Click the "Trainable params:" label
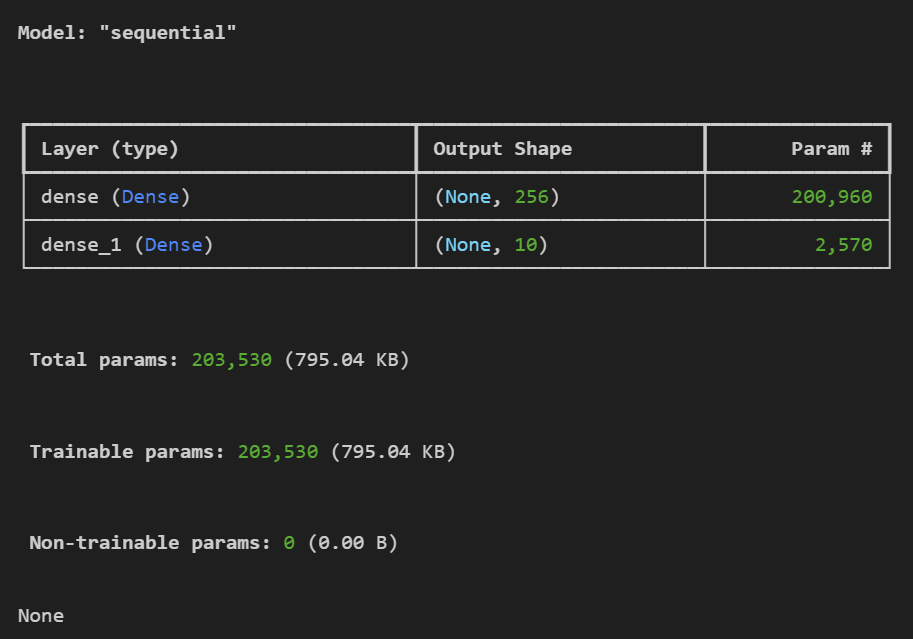This screenshot has width=913, height=639. point(128,451)
